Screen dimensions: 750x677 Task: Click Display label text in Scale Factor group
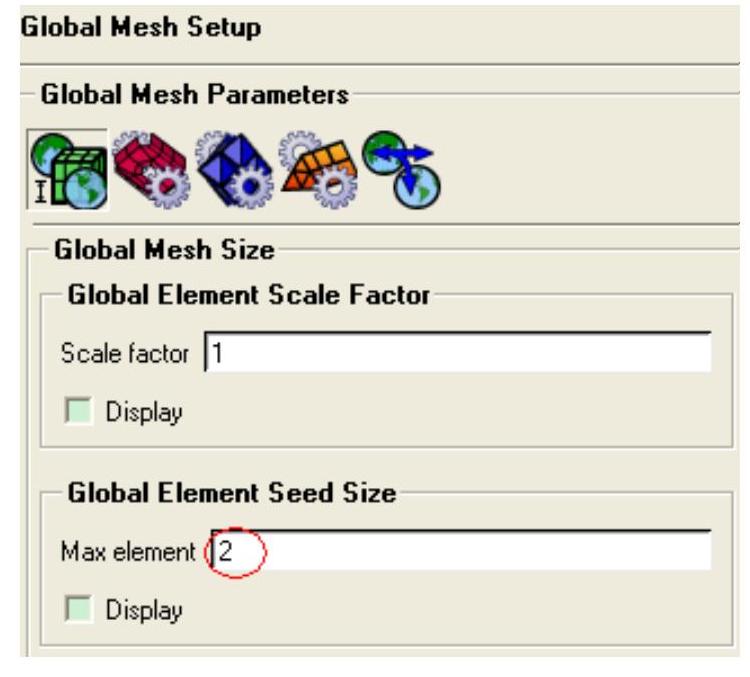(144, 412)
